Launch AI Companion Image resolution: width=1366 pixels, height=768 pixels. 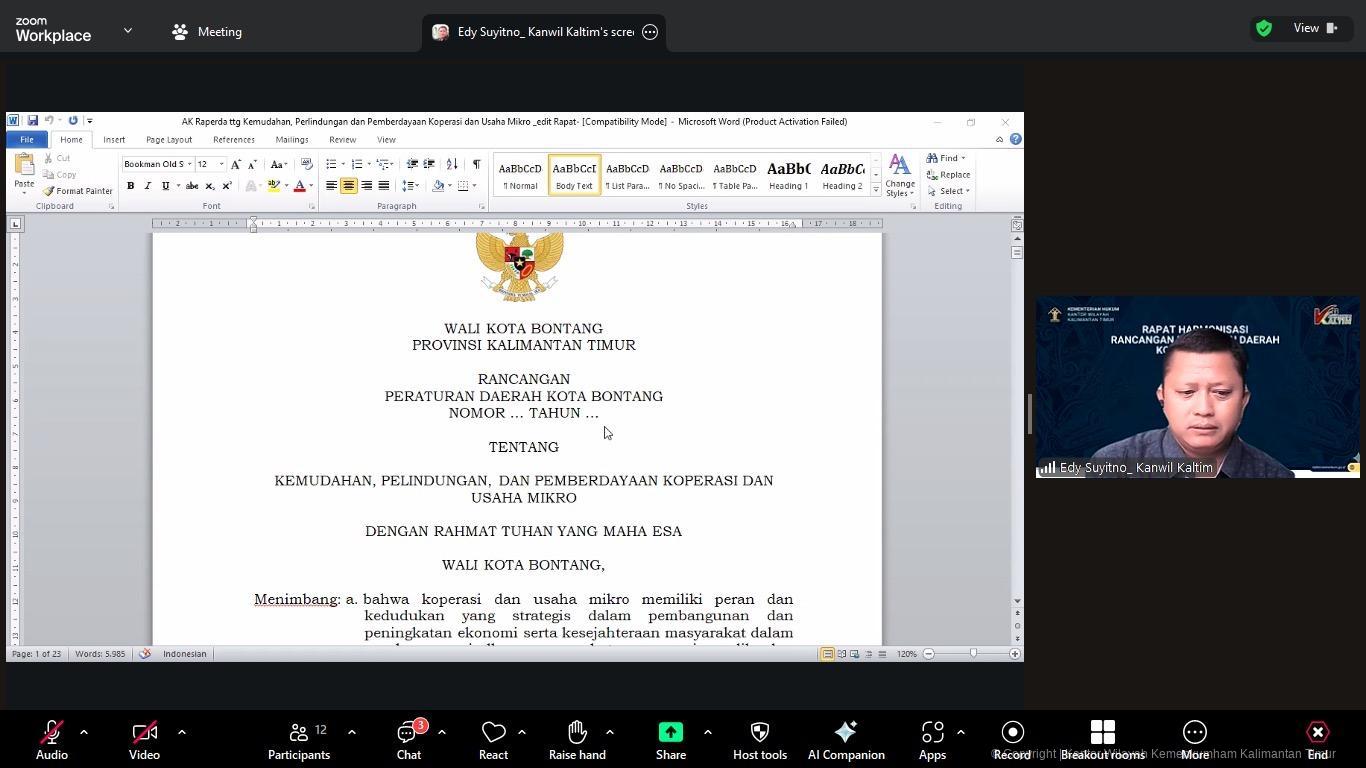pos(846,741)
